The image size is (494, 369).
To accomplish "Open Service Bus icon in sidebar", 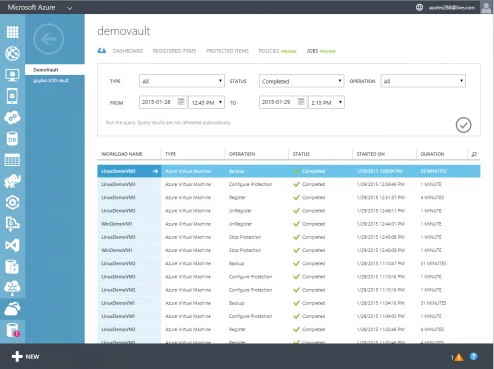I will pos(12,224).
